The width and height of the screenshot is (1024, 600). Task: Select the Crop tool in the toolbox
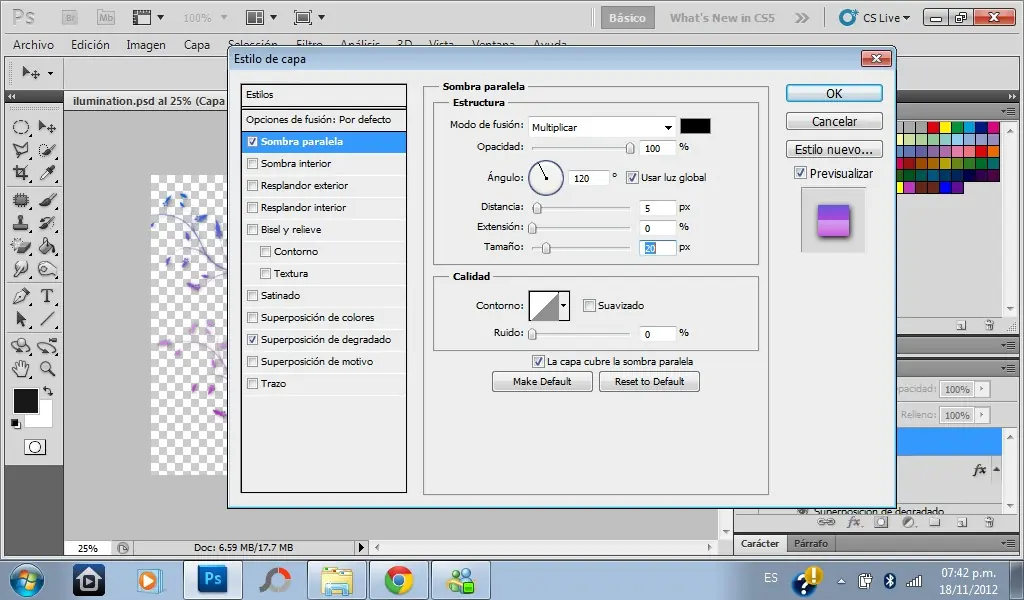(20, 173)
